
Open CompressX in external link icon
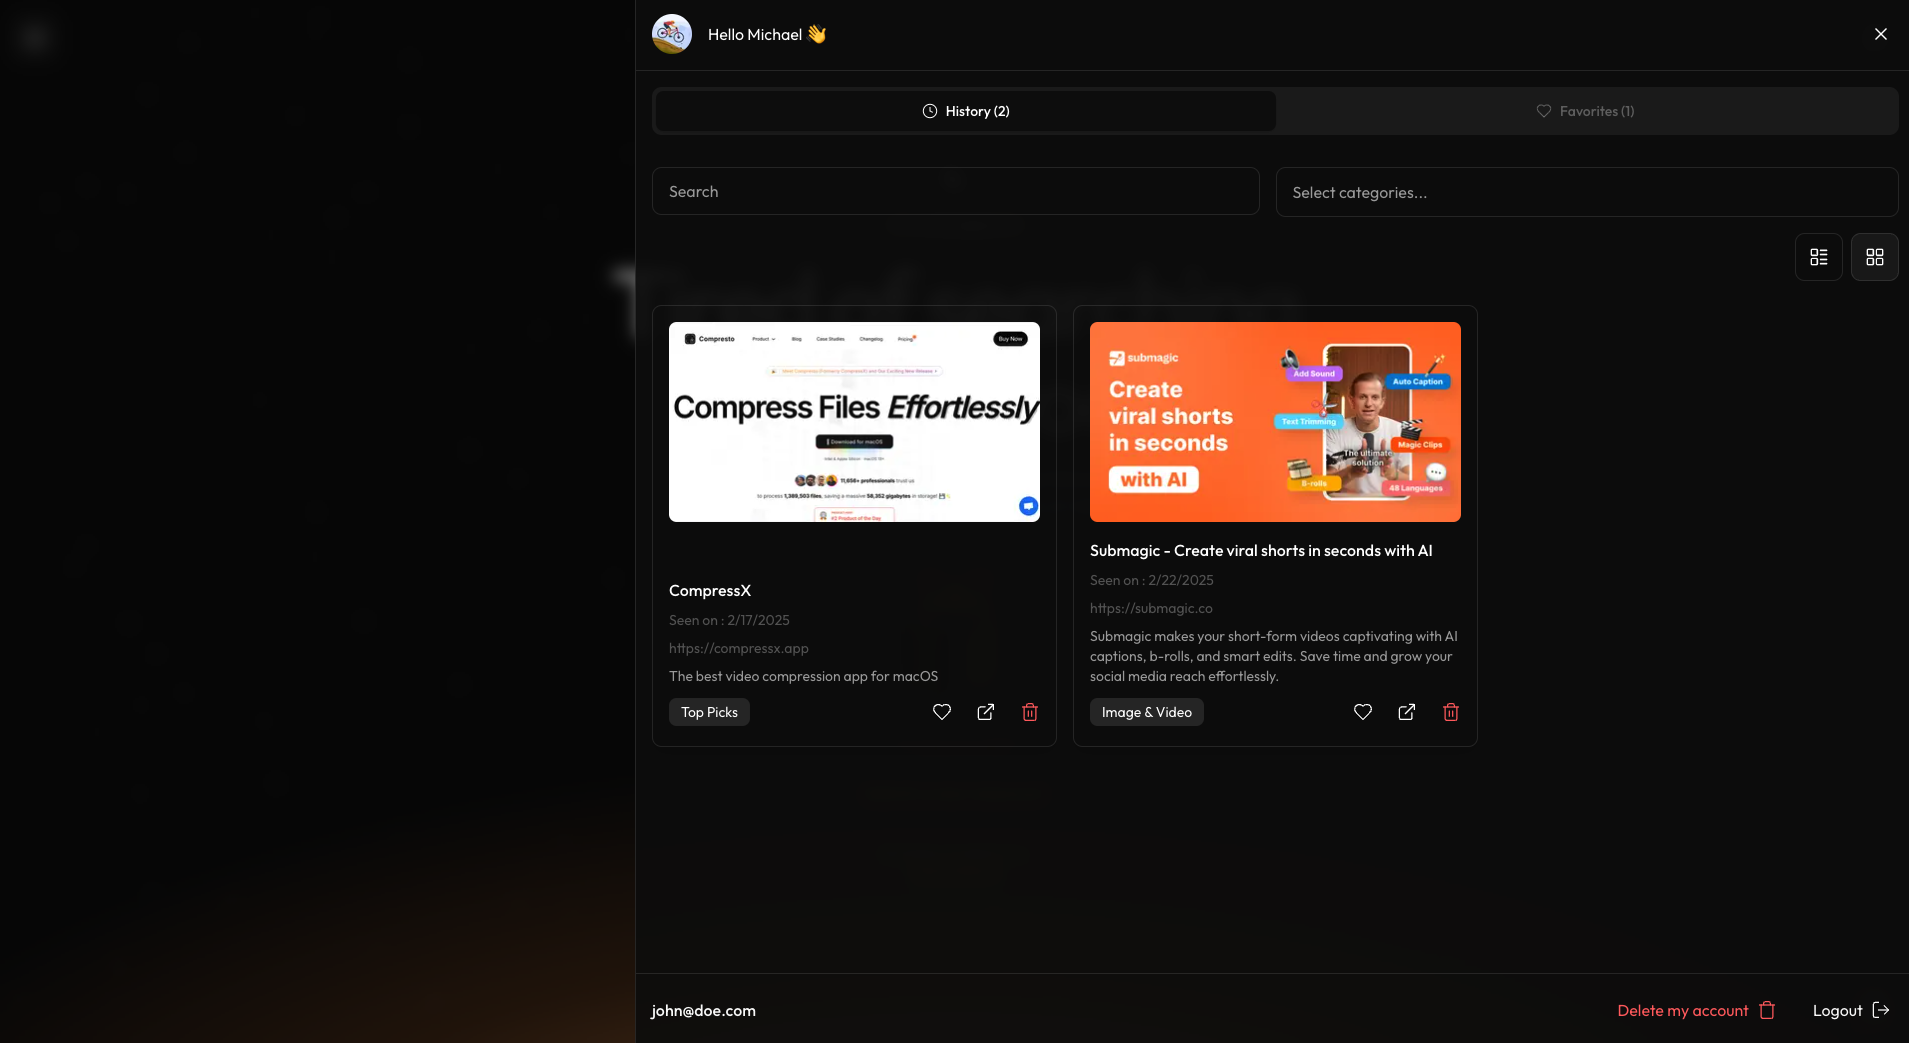tap(986, 712)
